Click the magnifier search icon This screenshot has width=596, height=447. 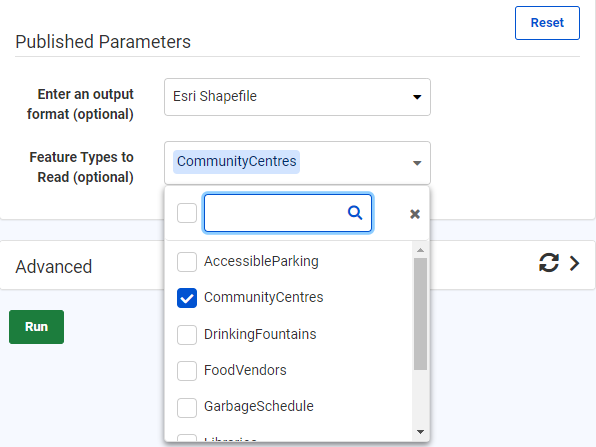(355, 213)
